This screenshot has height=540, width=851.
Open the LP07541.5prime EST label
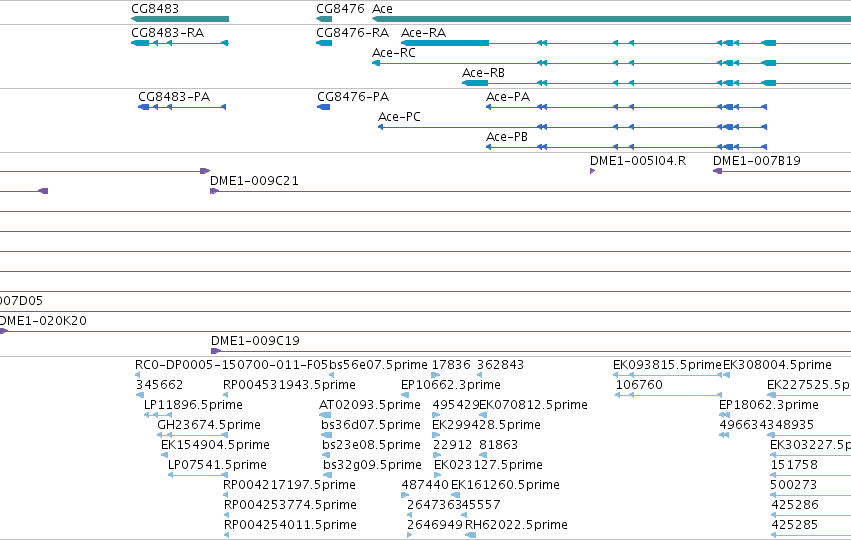pos(217,465)
